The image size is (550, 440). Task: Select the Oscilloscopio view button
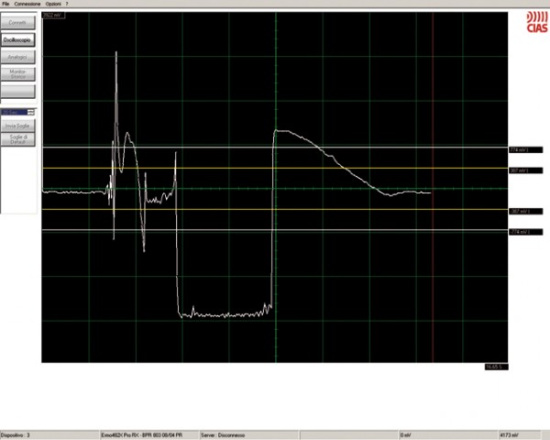coord(18,40)
